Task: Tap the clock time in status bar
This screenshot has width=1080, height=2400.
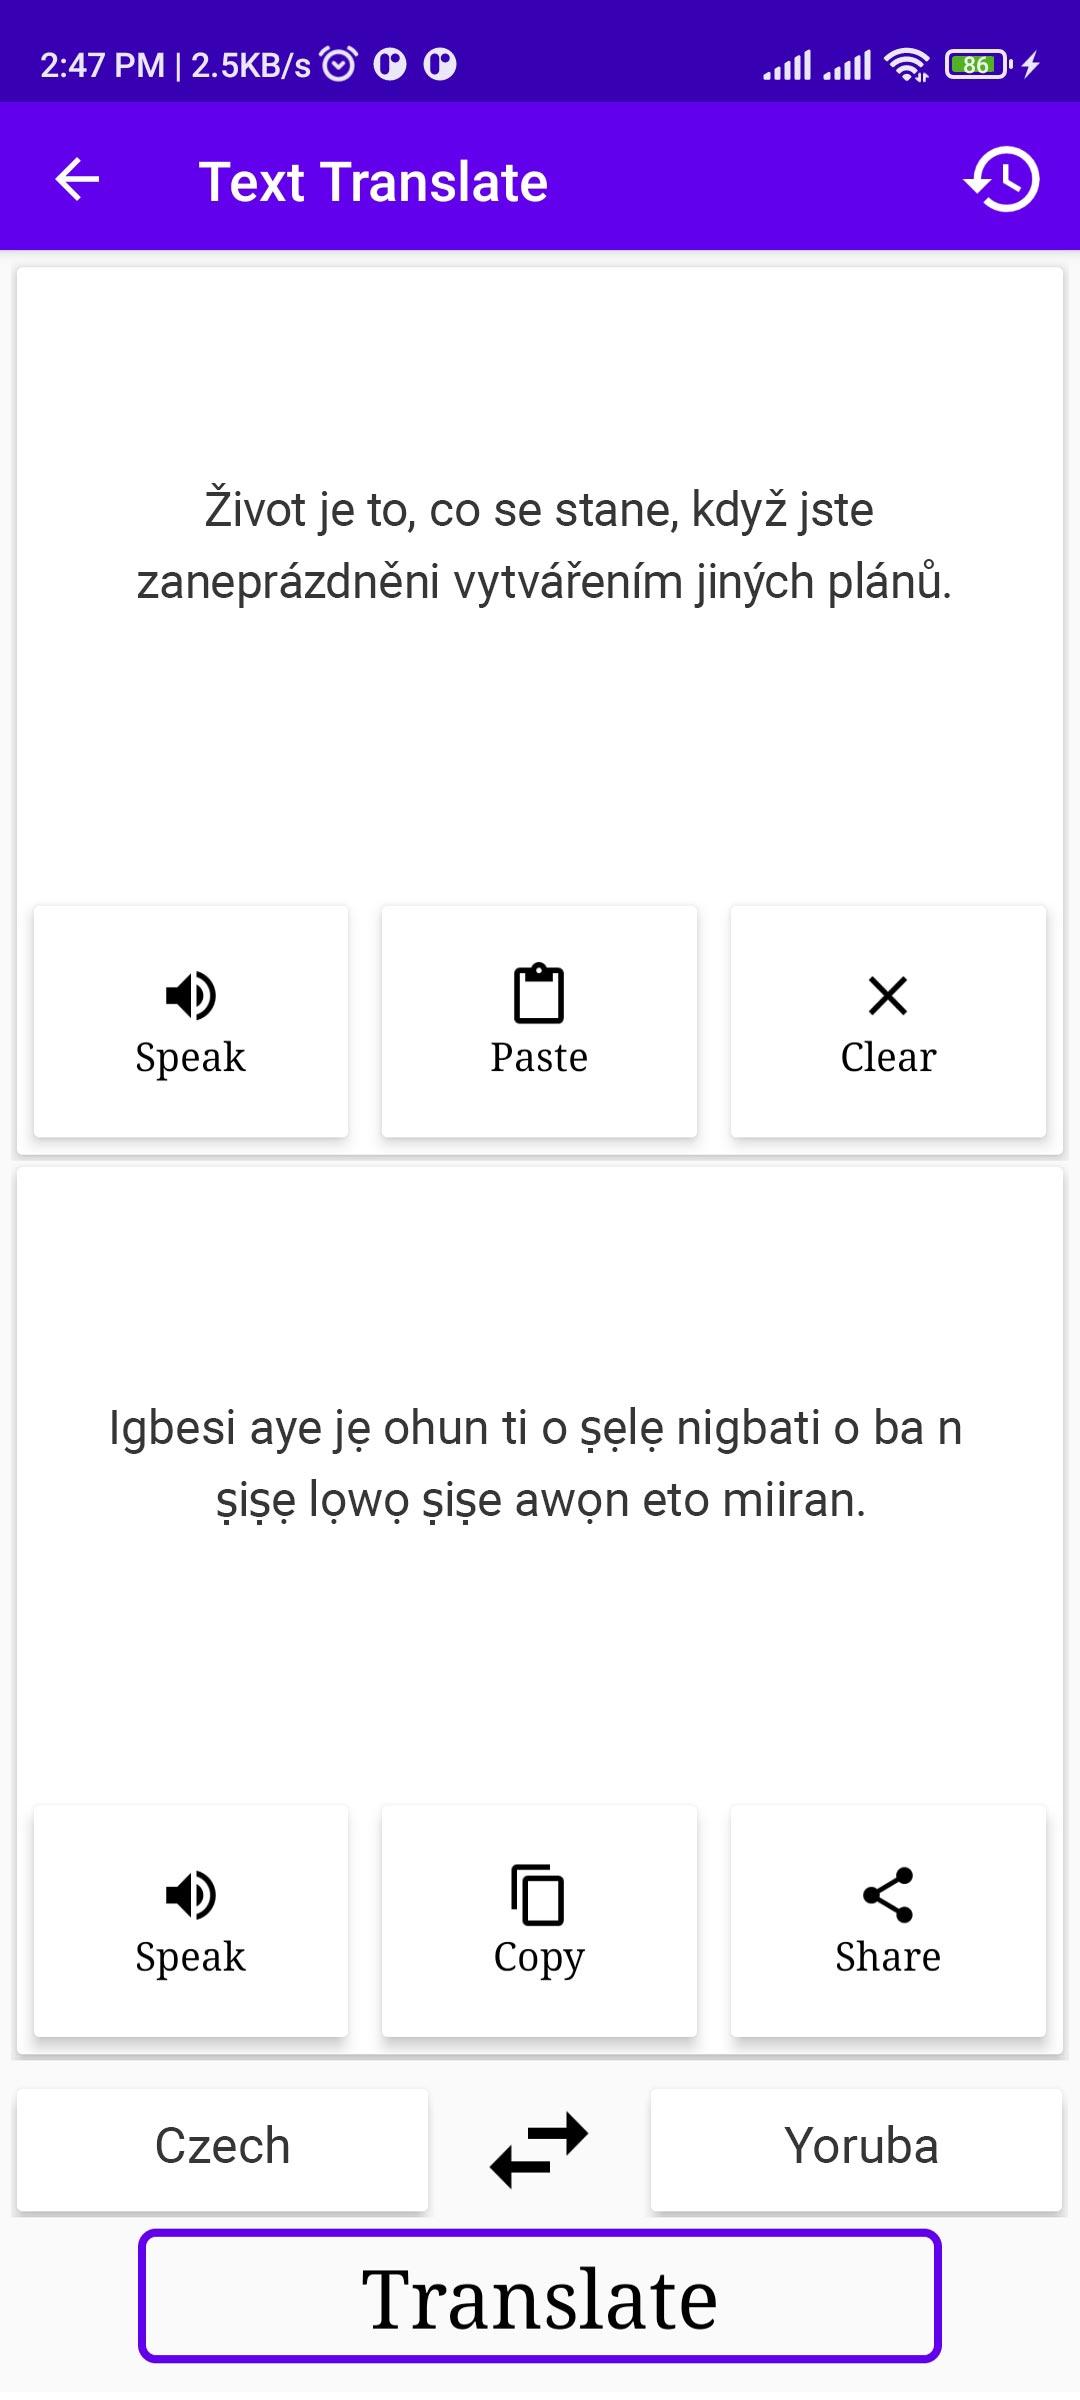Action: pos(102,65)
